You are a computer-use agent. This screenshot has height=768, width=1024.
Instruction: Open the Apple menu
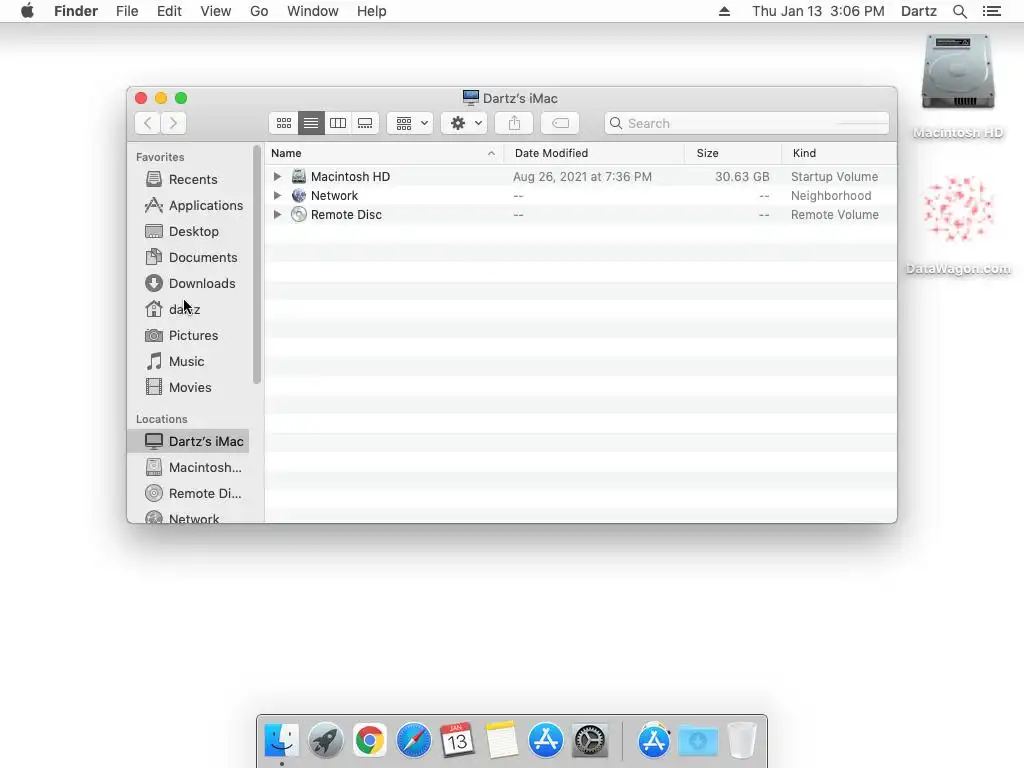(x=27, y=11)
